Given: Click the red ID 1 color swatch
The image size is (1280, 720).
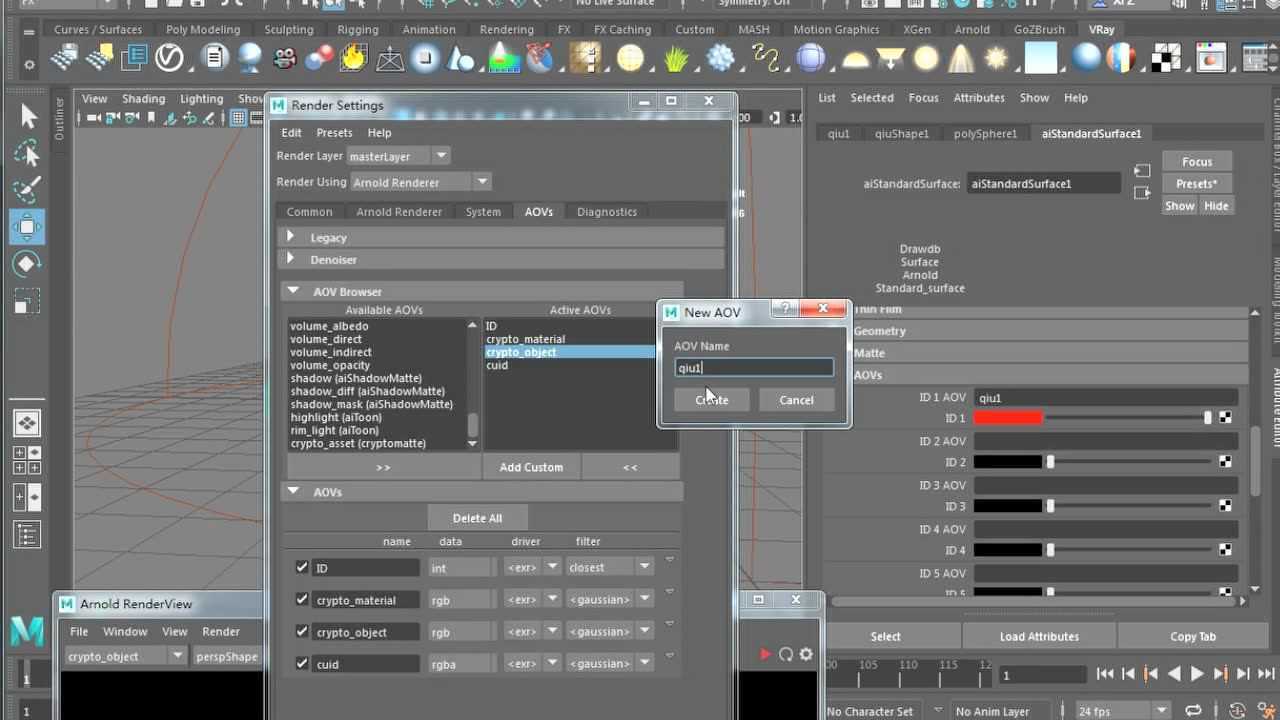Looking at the screenshot, I should pos(1008,418).
